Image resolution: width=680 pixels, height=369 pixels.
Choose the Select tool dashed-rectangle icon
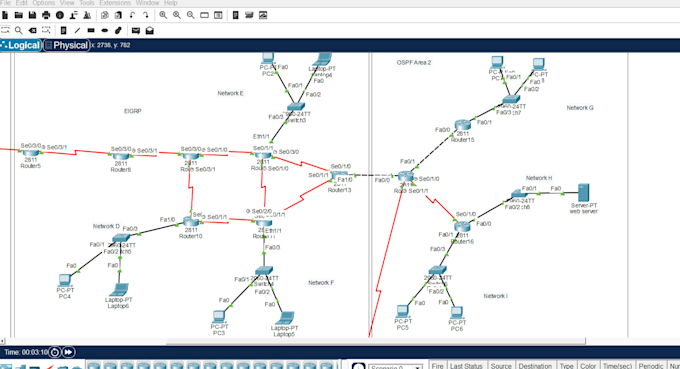coord(5,30)
